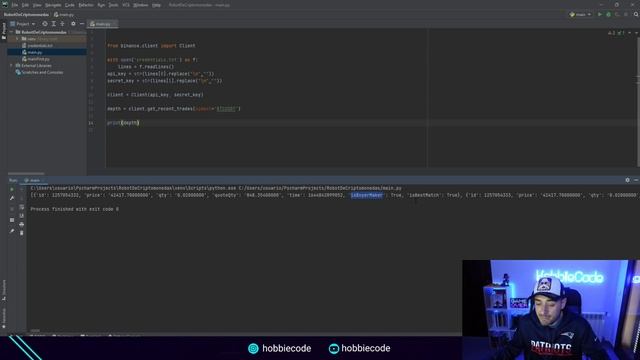The height and width of the screenshot is (360, 640).
Task: Open the File menu
Action: click(15, 5)
